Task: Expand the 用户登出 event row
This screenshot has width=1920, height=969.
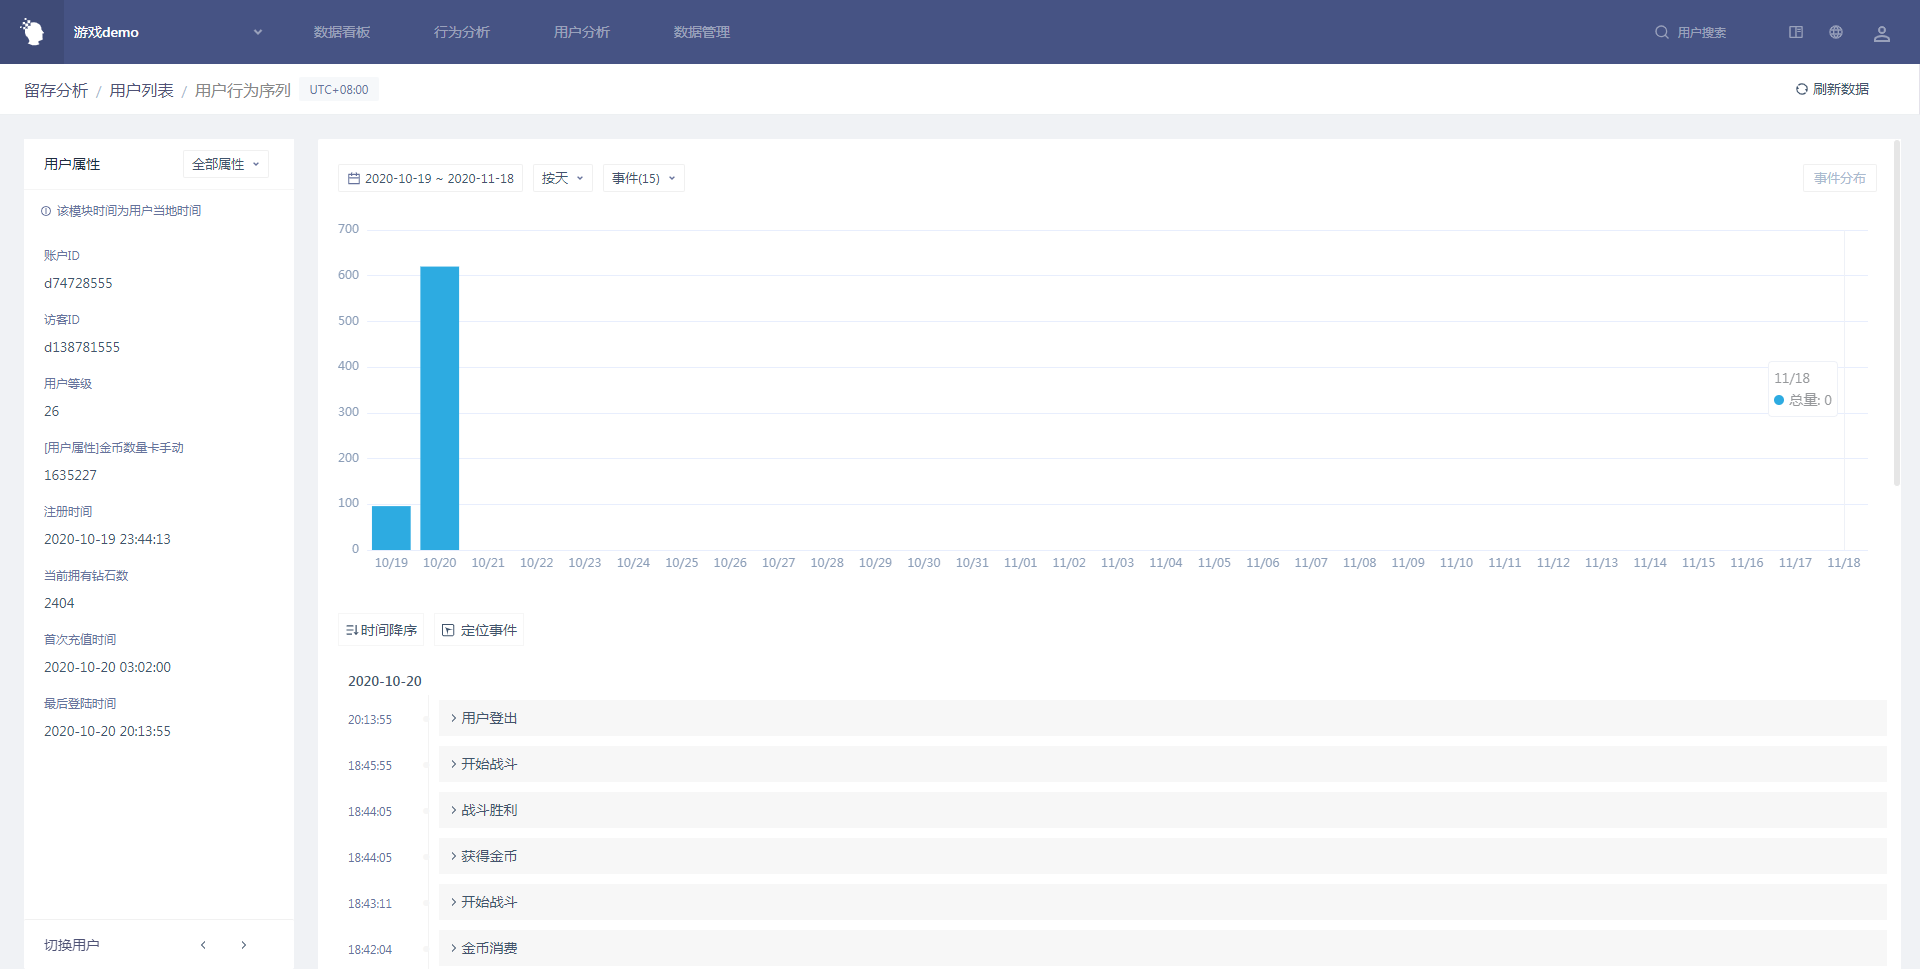Action: [488, 718]
